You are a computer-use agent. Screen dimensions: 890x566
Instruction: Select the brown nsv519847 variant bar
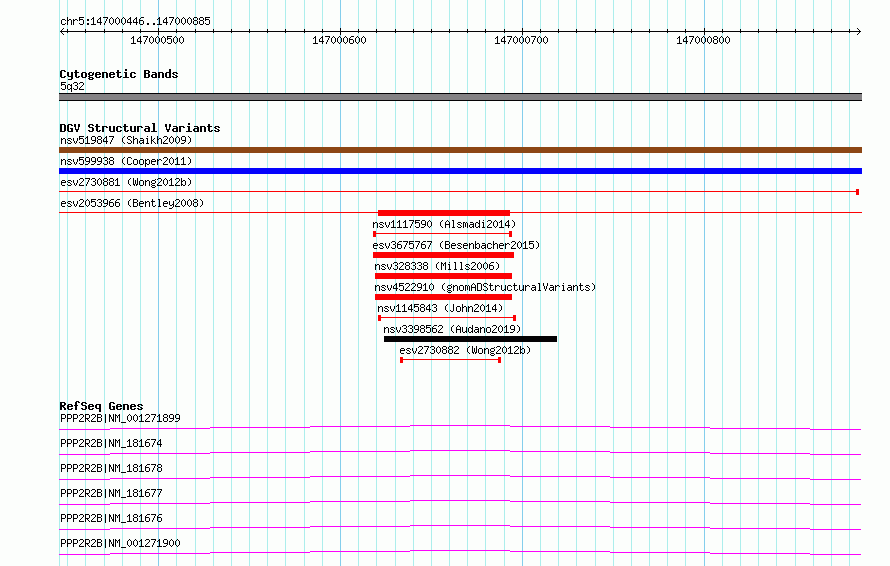point(460,150)
